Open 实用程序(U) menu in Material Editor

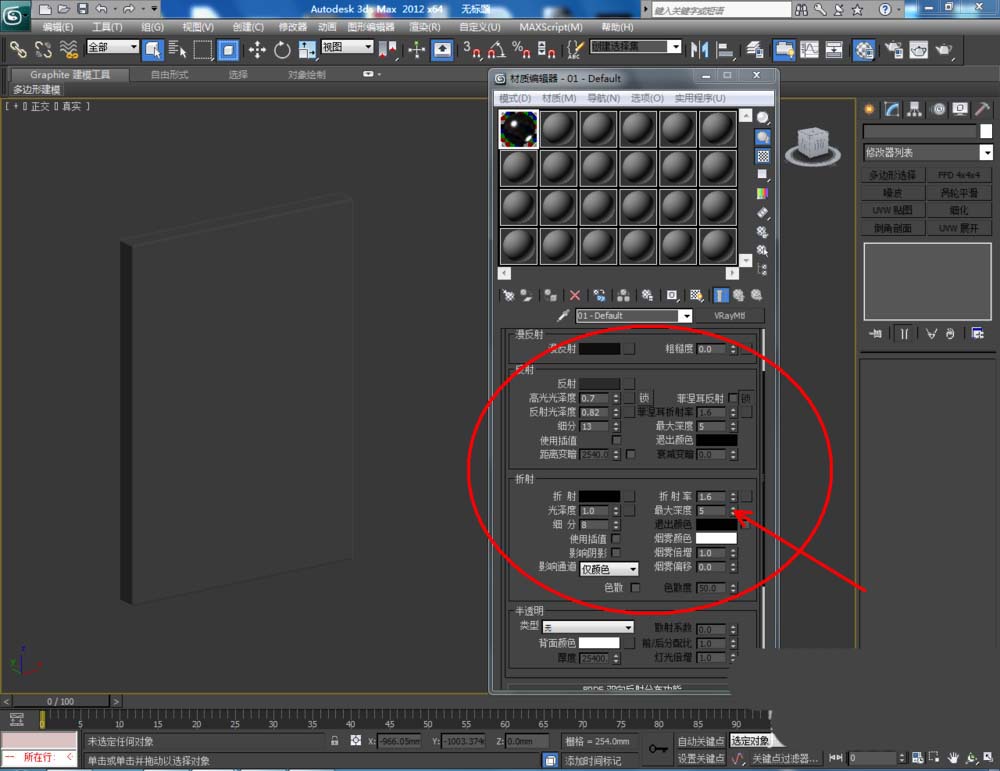coord(700,98)
